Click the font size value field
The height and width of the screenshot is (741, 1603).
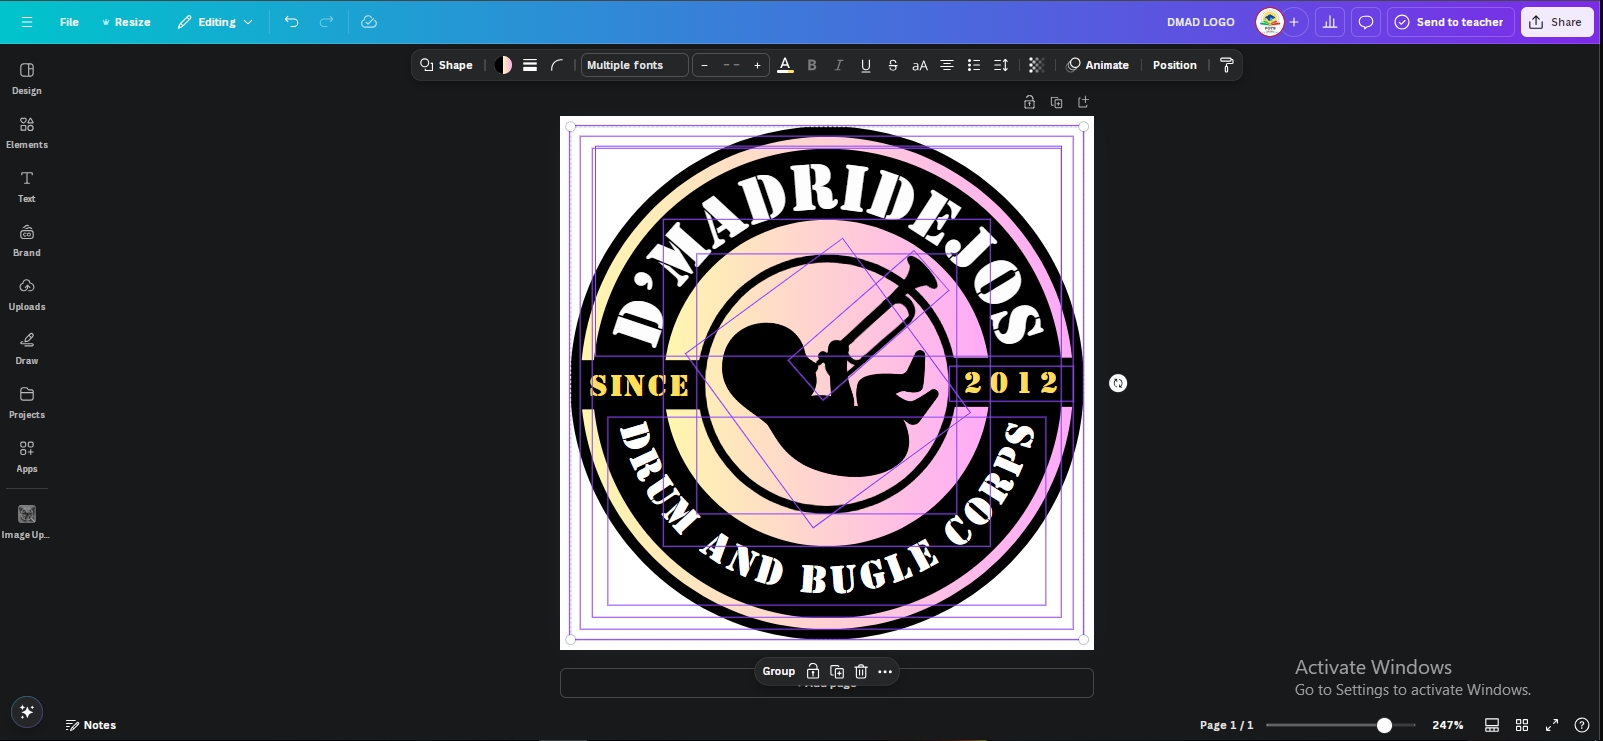tap(731, 65)
